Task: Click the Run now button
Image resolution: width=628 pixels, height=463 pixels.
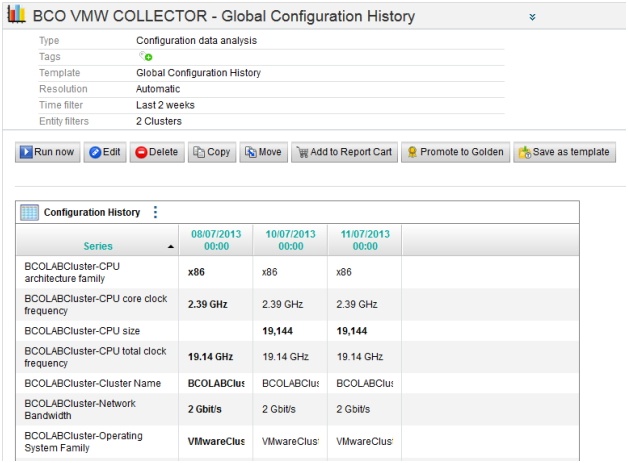Action: 47,152
